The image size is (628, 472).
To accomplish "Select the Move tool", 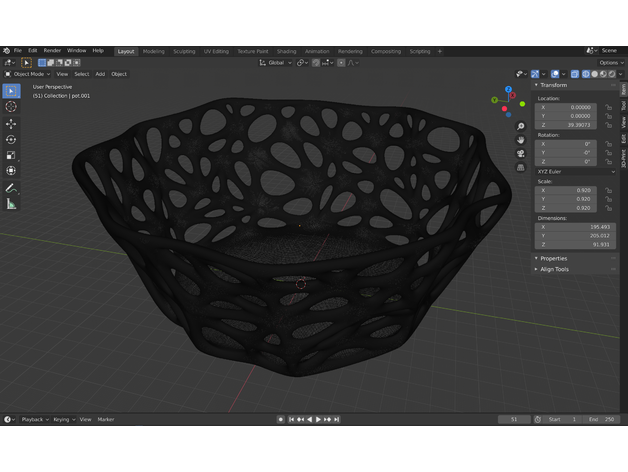I will tap(11, 124).
